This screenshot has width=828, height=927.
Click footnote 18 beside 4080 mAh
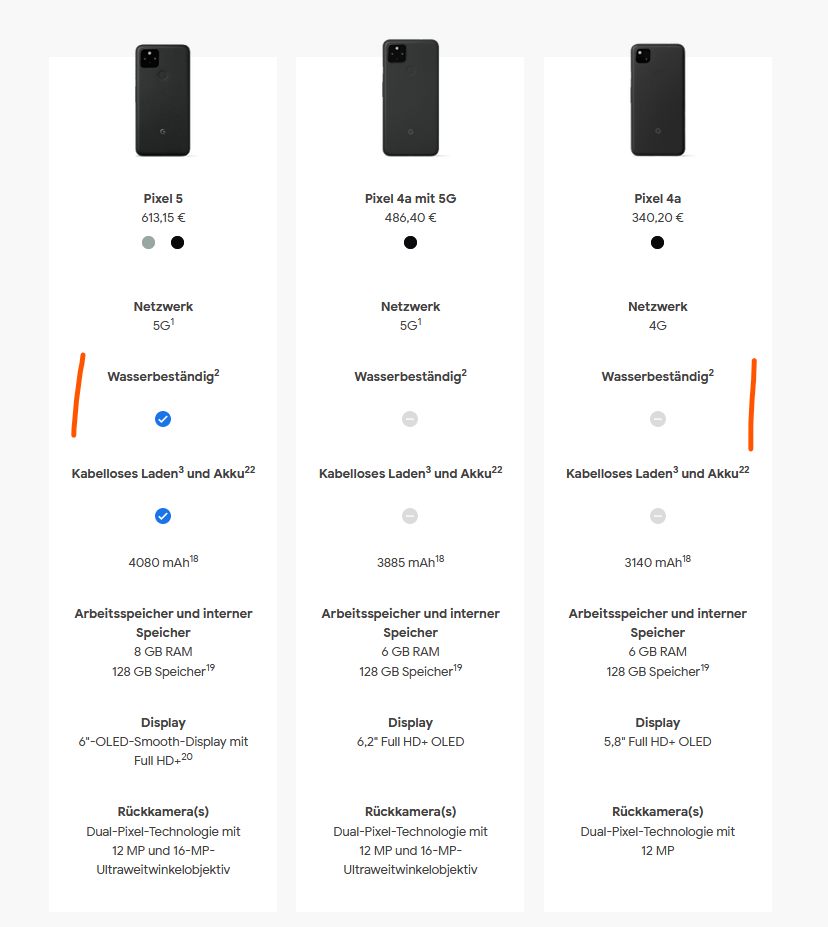(194, 559)
